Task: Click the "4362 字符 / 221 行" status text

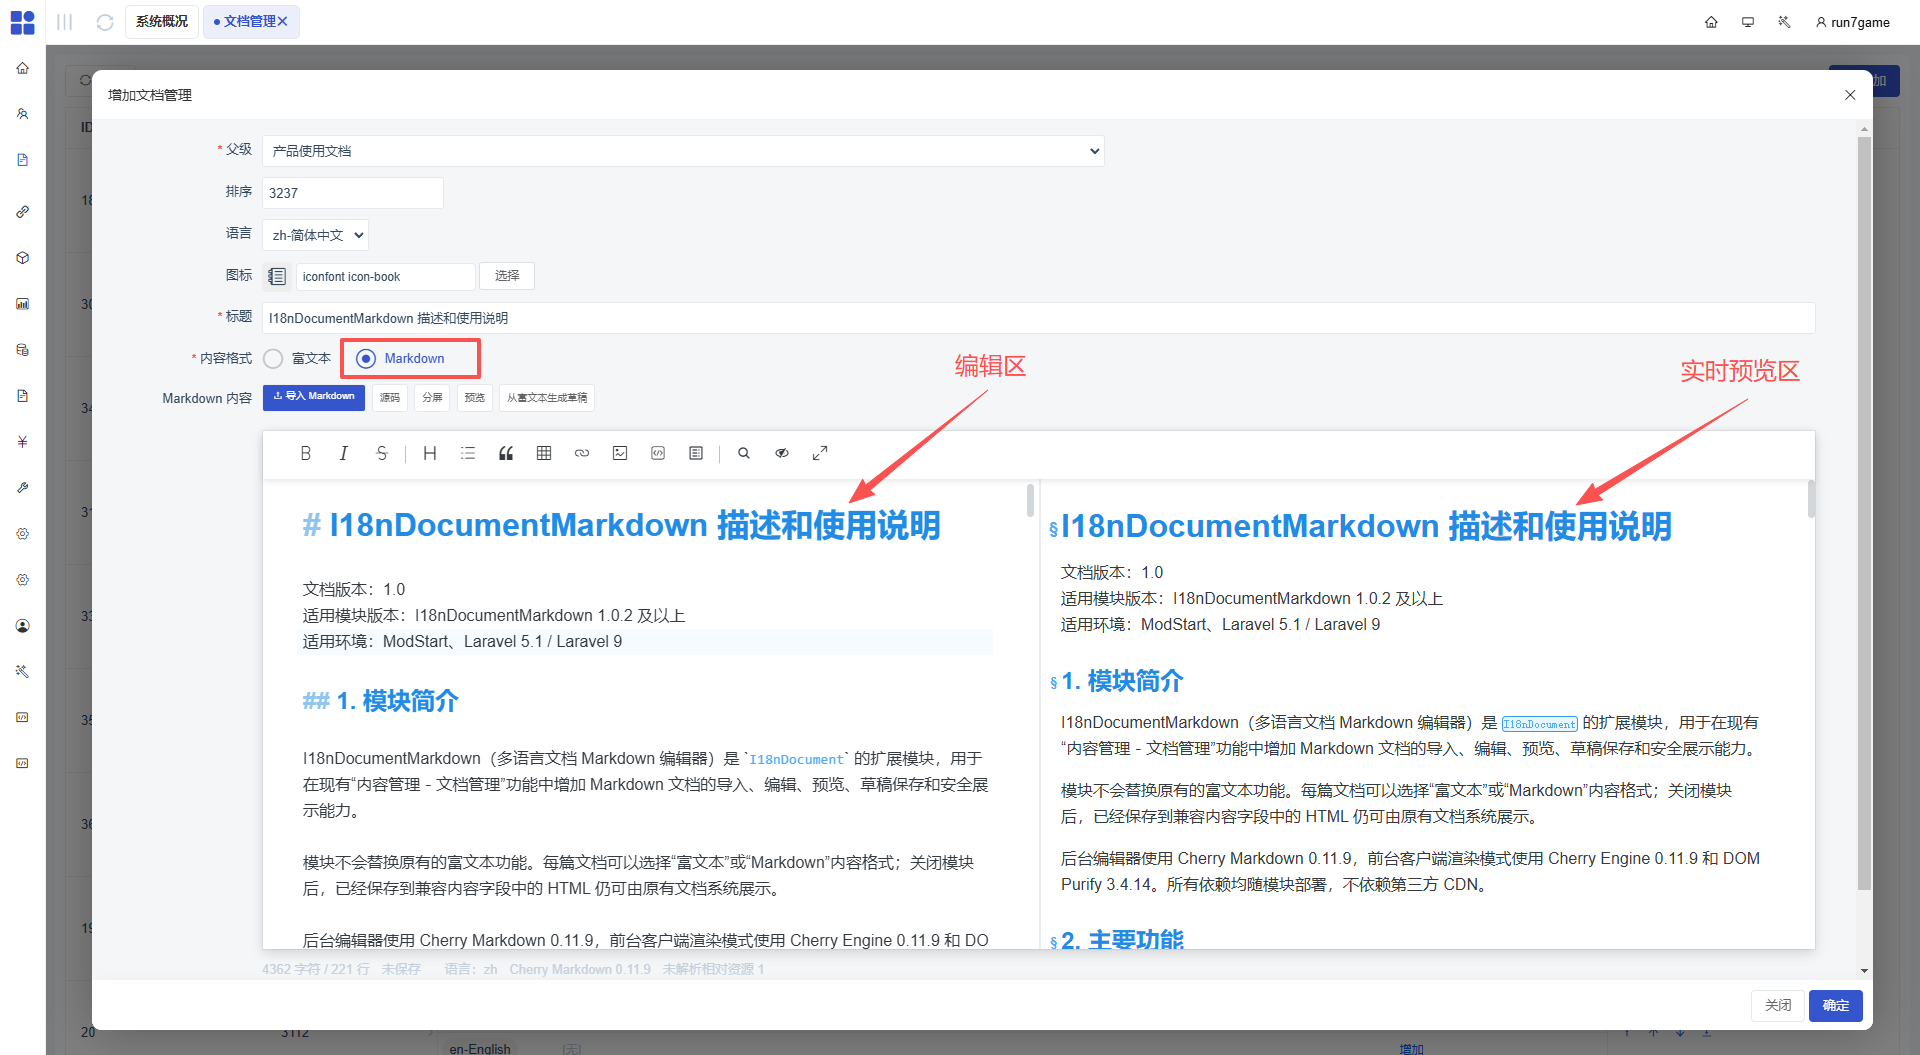Action: pyautogui.click(x=316, y=969)
